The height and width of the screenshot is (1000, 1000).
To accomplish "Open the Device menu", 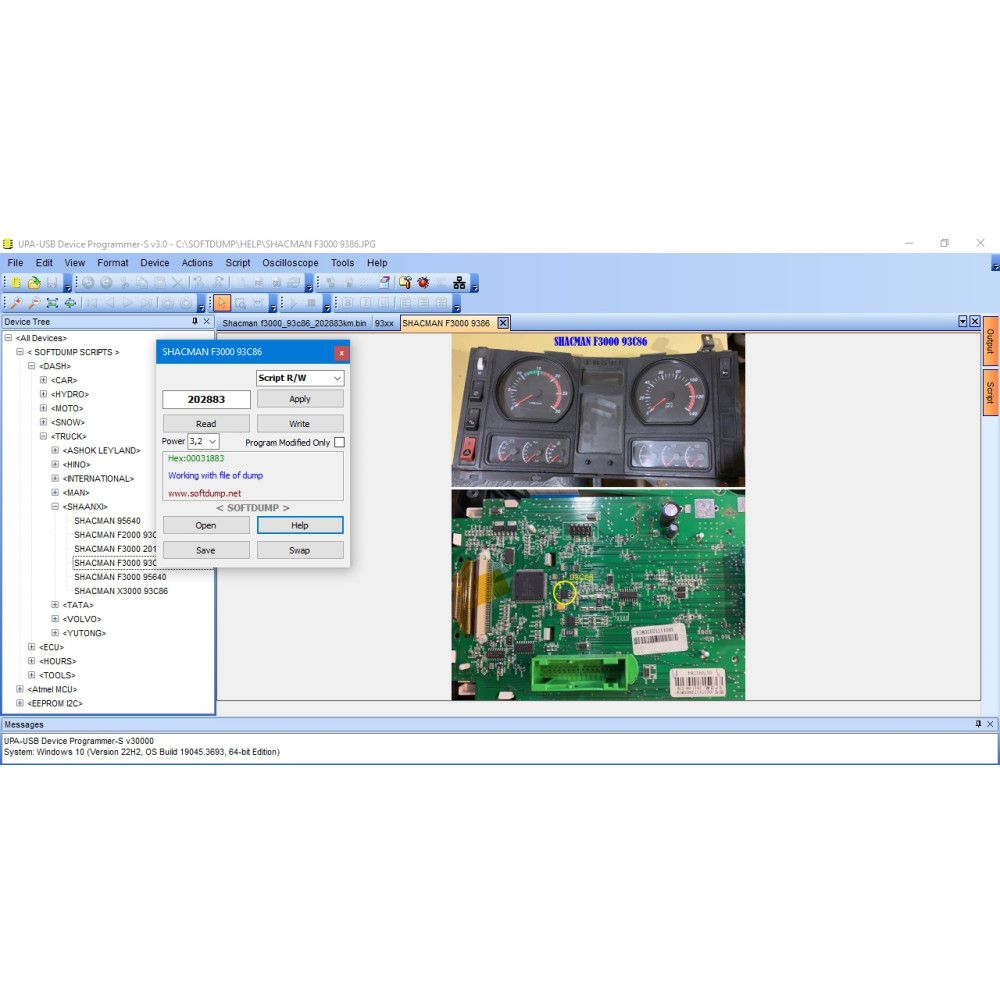I will [x=155, y=263].
